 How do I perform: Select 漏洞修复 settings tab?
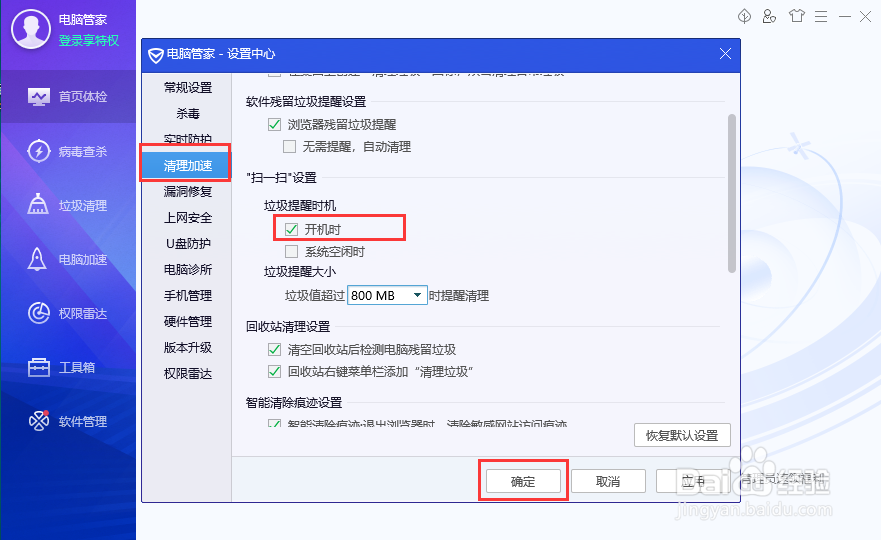point(188,192)
